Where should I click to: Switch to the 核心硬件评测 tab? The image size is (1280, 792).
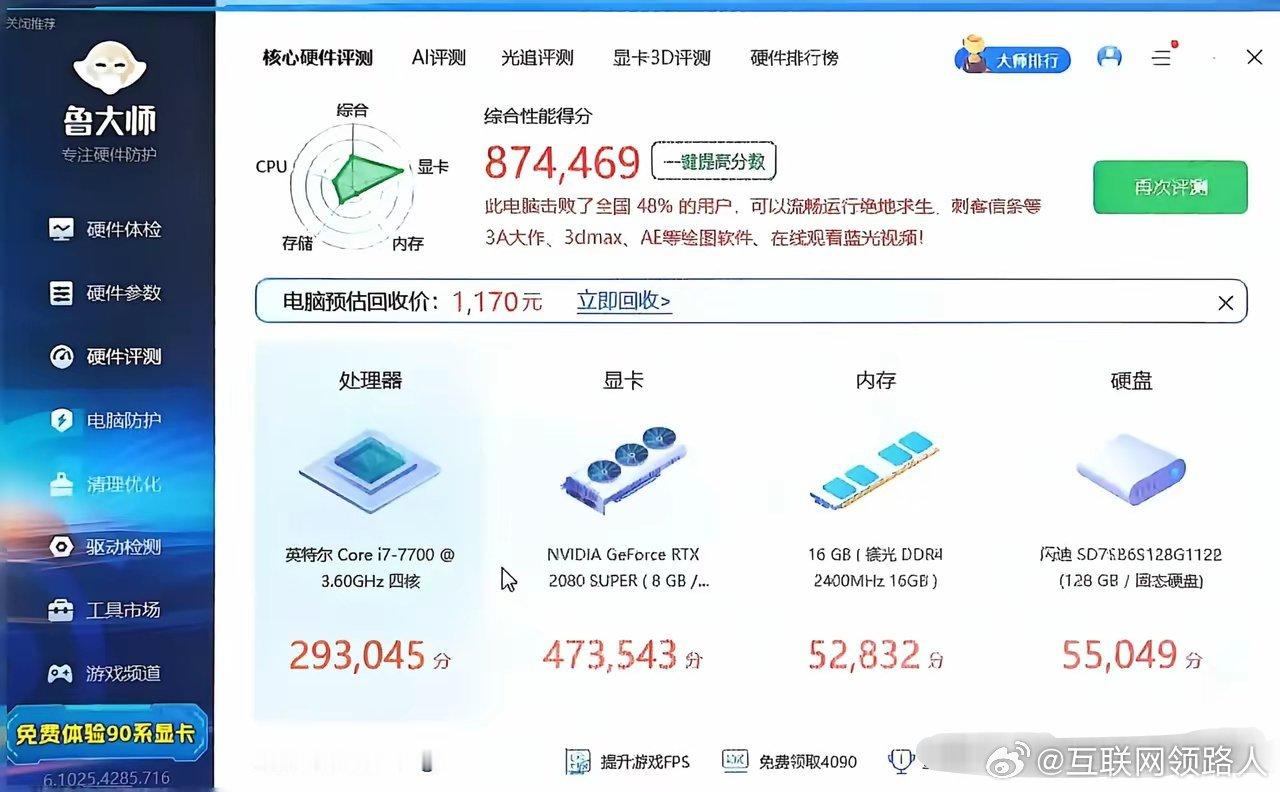[317, 58]
